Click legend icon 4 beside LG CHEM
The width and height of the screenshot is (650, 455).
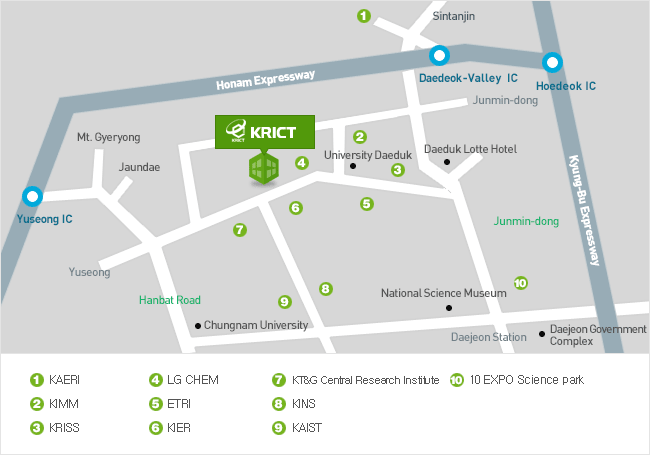click(x=155, y=380)
